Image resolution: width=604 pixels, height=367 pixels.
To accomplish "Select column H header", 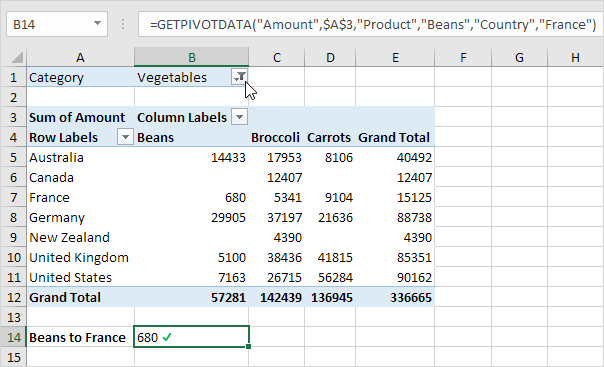I will [x=575, y=57].
